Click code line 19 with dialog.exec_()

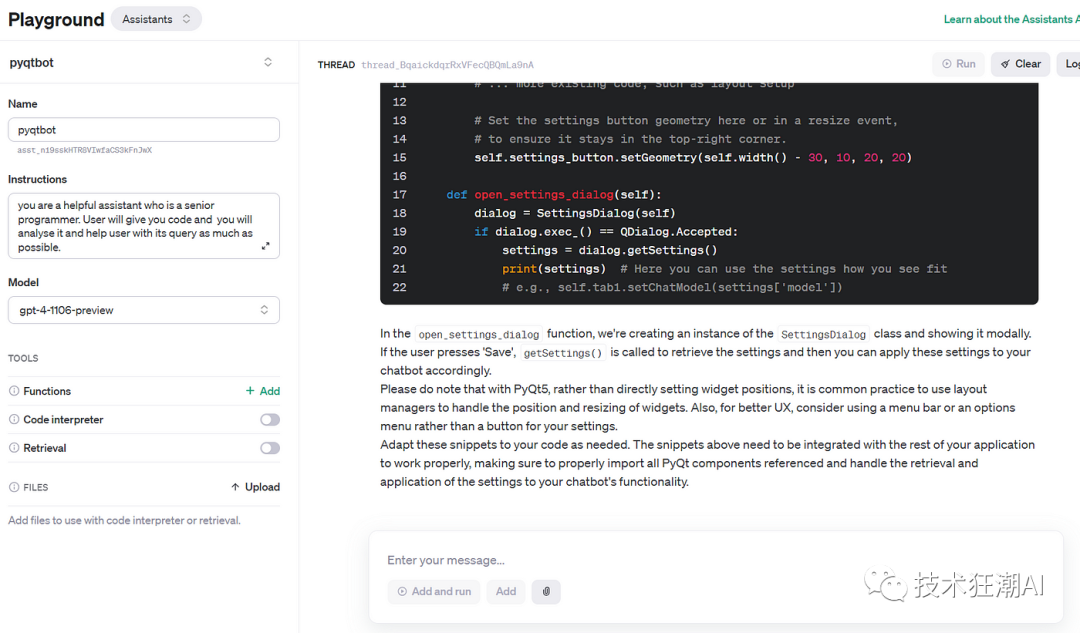point(605,232)
